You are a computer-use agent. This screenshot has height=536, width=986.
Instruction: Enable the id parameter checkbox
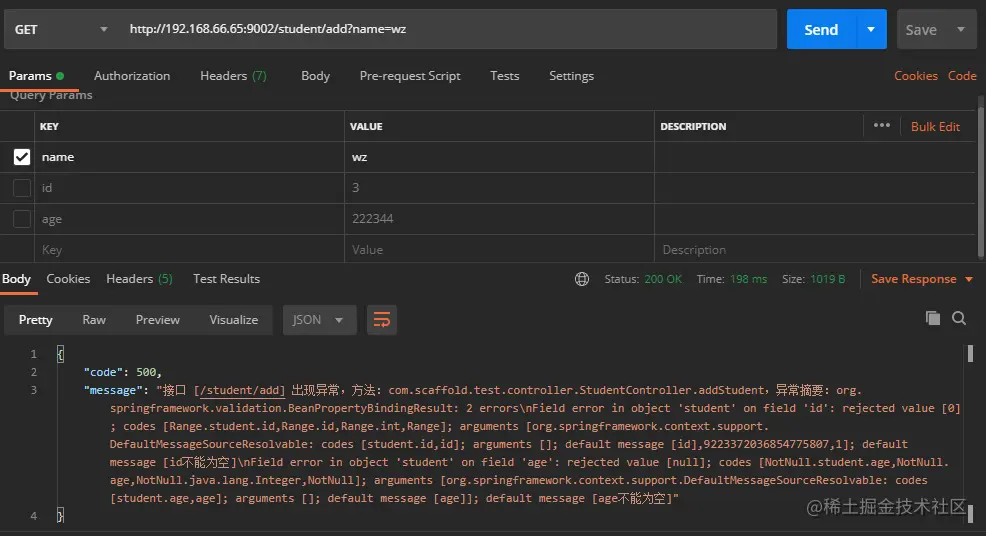coord(22,188)
